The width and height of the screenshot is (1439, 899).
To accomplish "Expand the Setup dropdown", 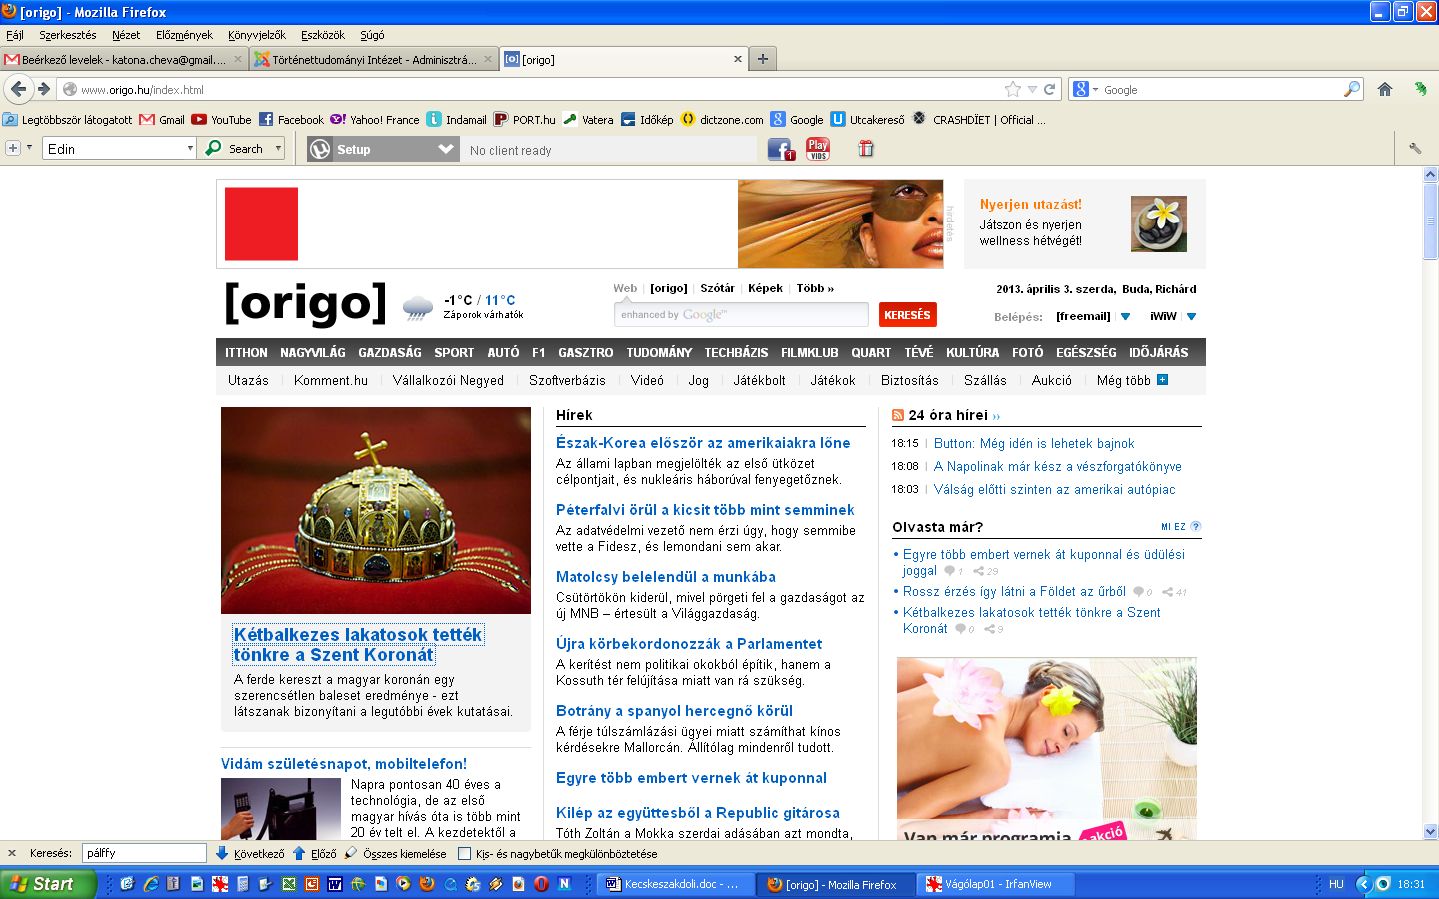I will click(x=446, y=149).
